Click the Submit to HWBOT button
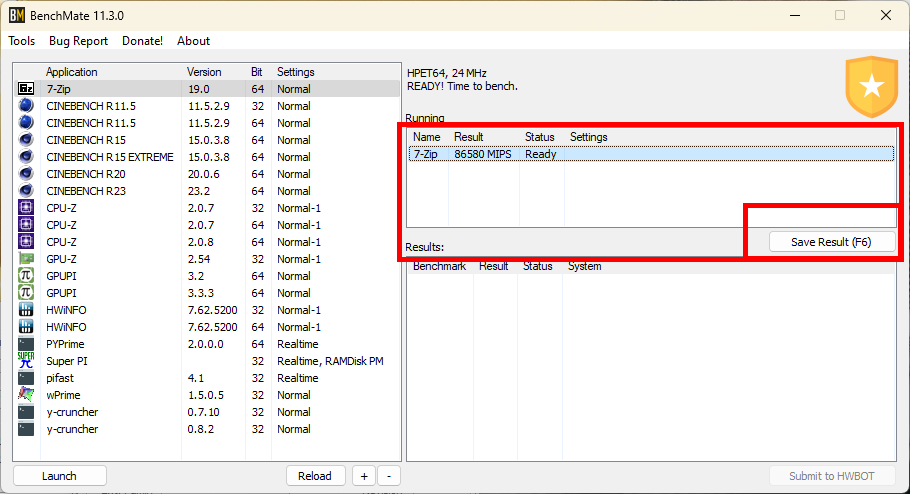 point(832,476)
